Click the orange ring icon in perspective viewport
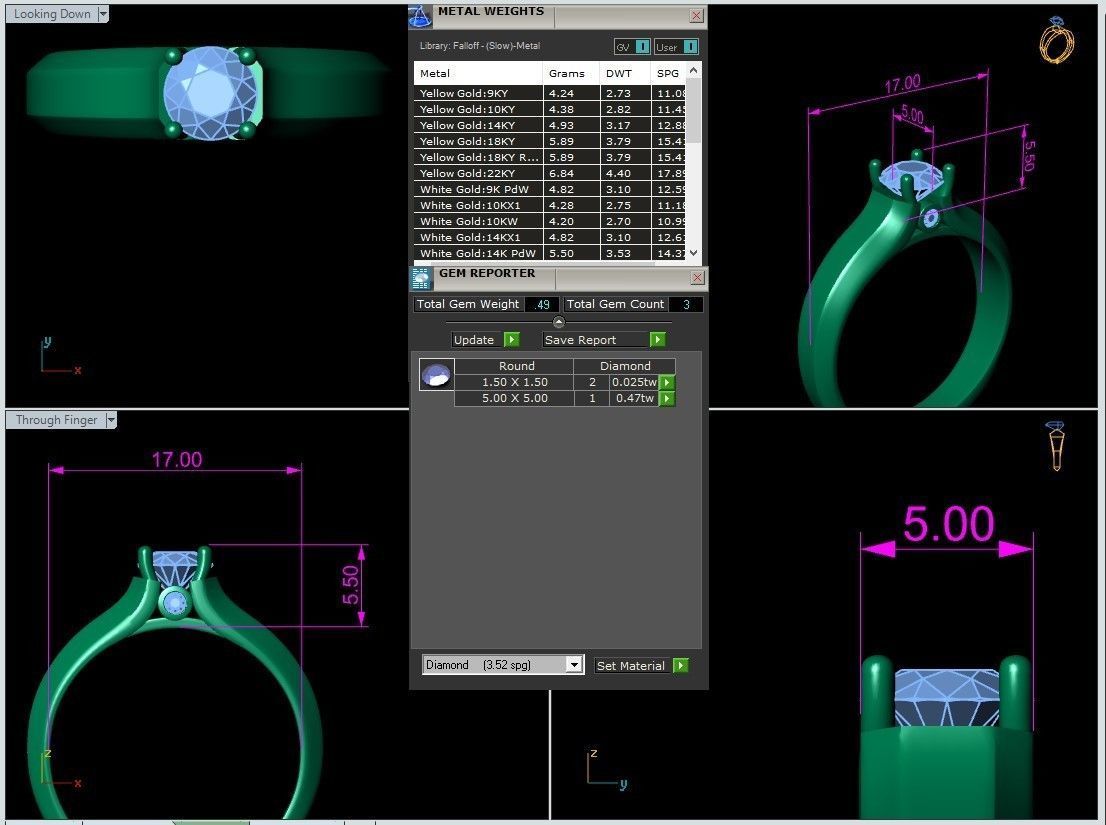1106x825 pixels. click(x=1056, y=40)
